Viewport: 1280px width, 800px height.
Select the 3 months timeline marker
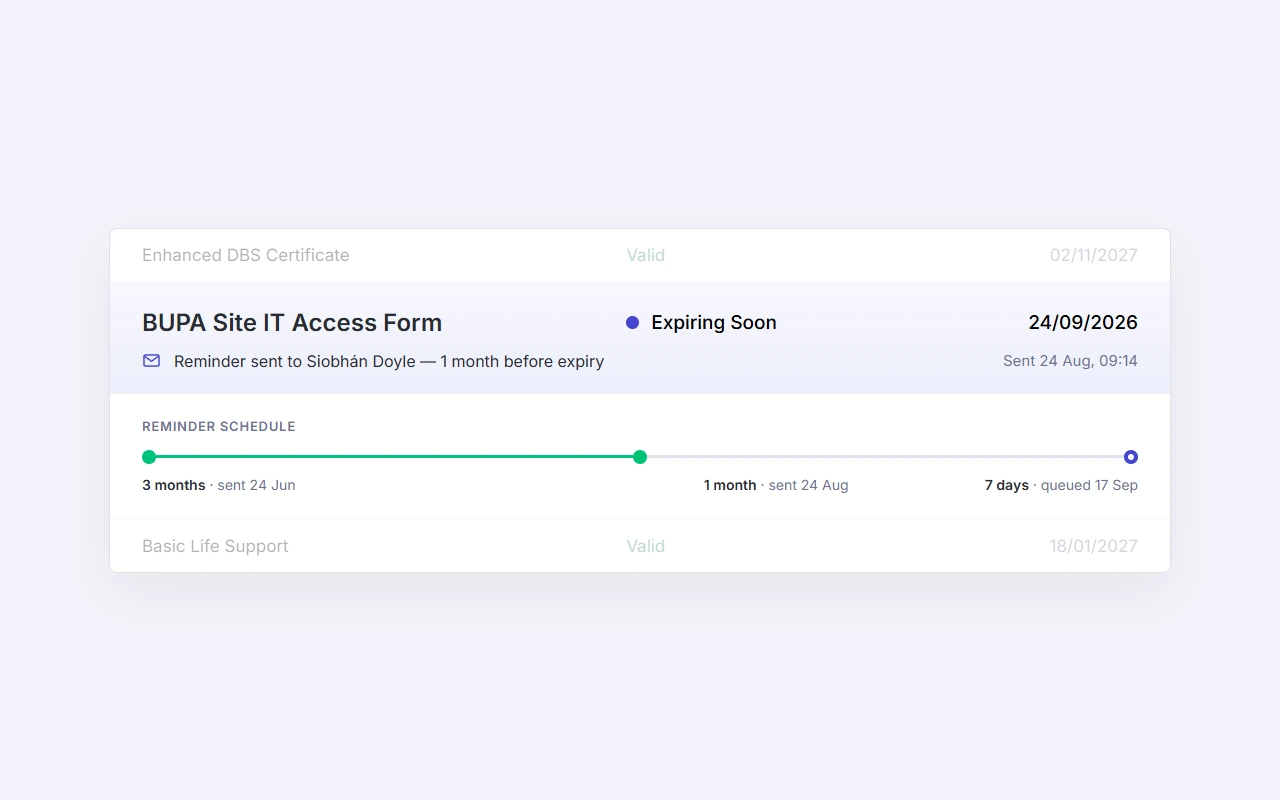[149, 457]
